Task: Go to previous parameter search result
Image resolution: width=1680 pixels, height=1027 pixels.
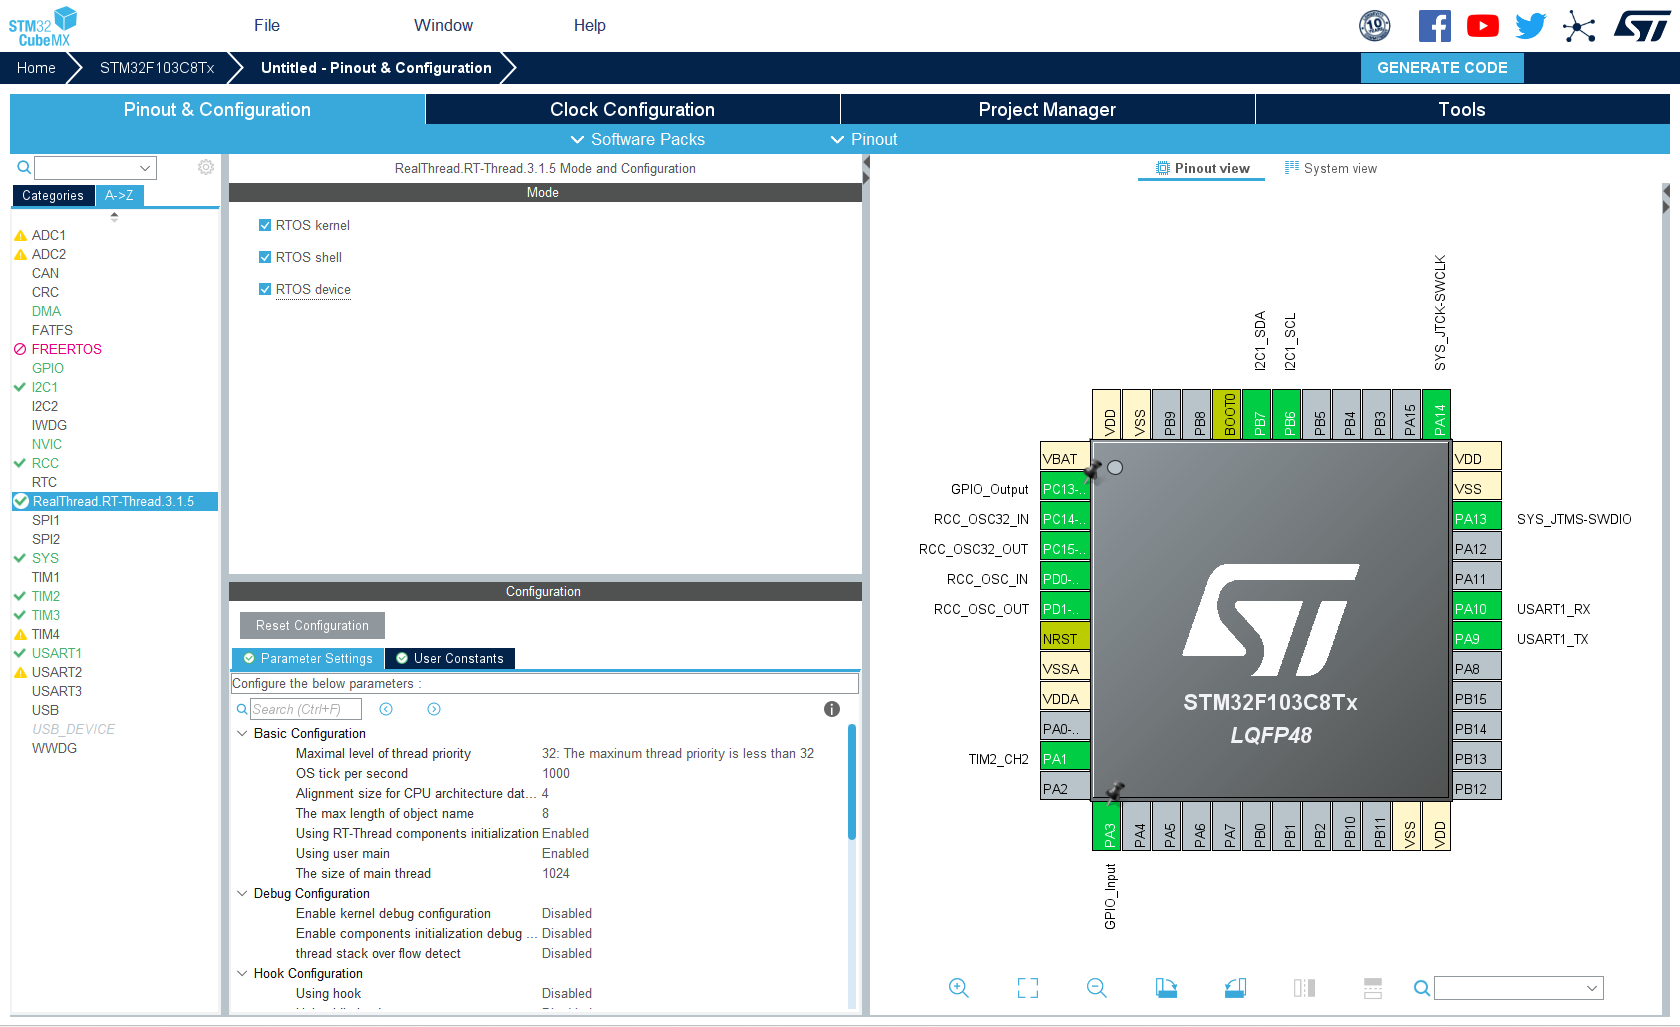Action: pos(386,709)
